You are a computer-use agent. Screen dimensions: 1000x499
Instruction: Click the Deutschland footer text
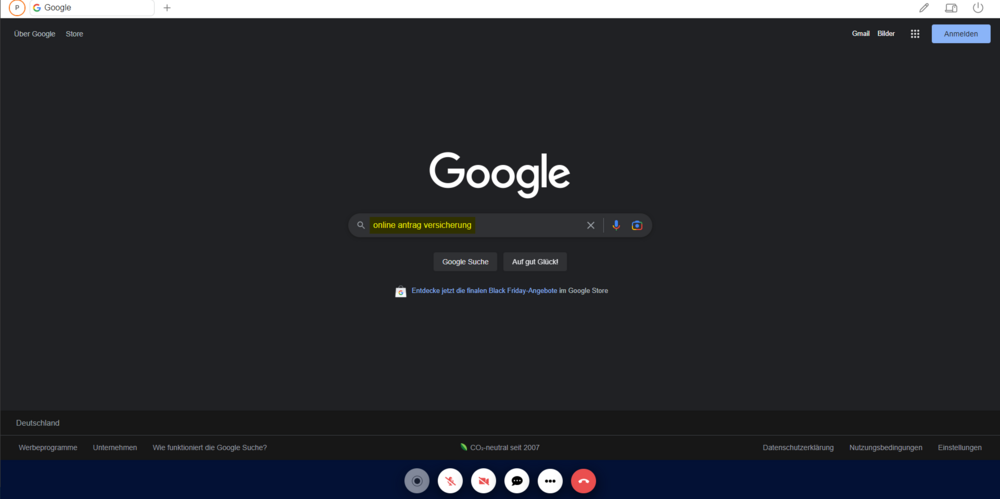click(38, 422)
